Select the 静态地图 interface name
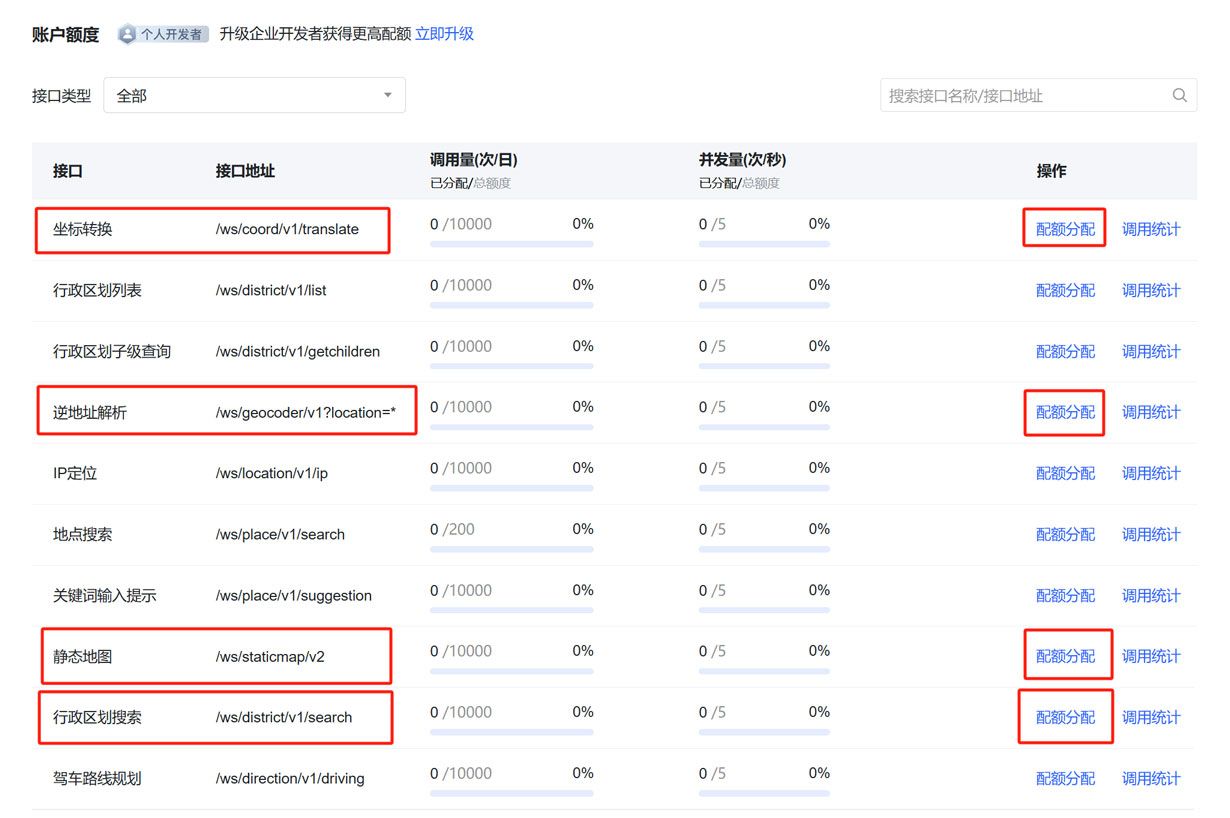This screenshot has height=818, width=1230. (x=83, y=656)
